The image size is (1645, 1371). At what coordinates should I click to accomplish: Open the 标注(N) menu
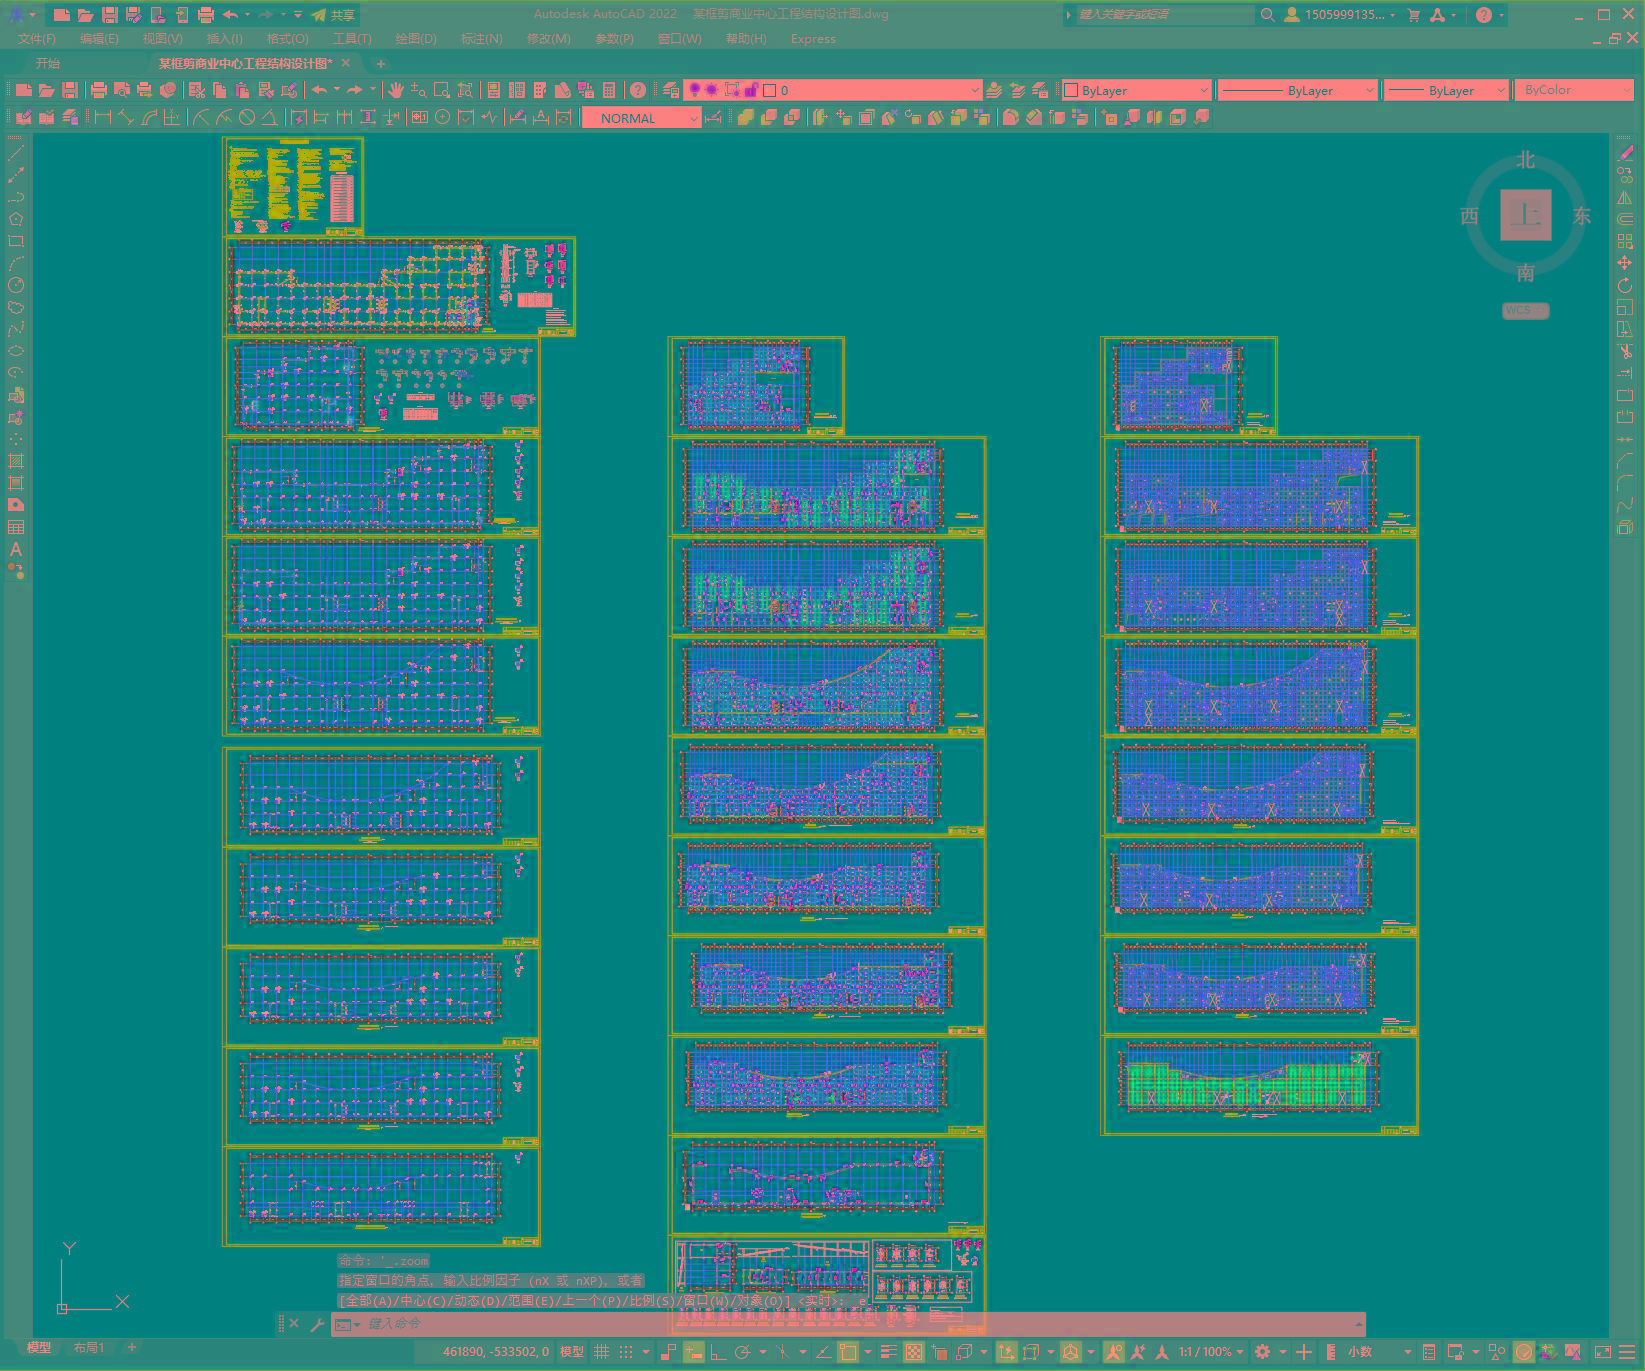[482, 39]
